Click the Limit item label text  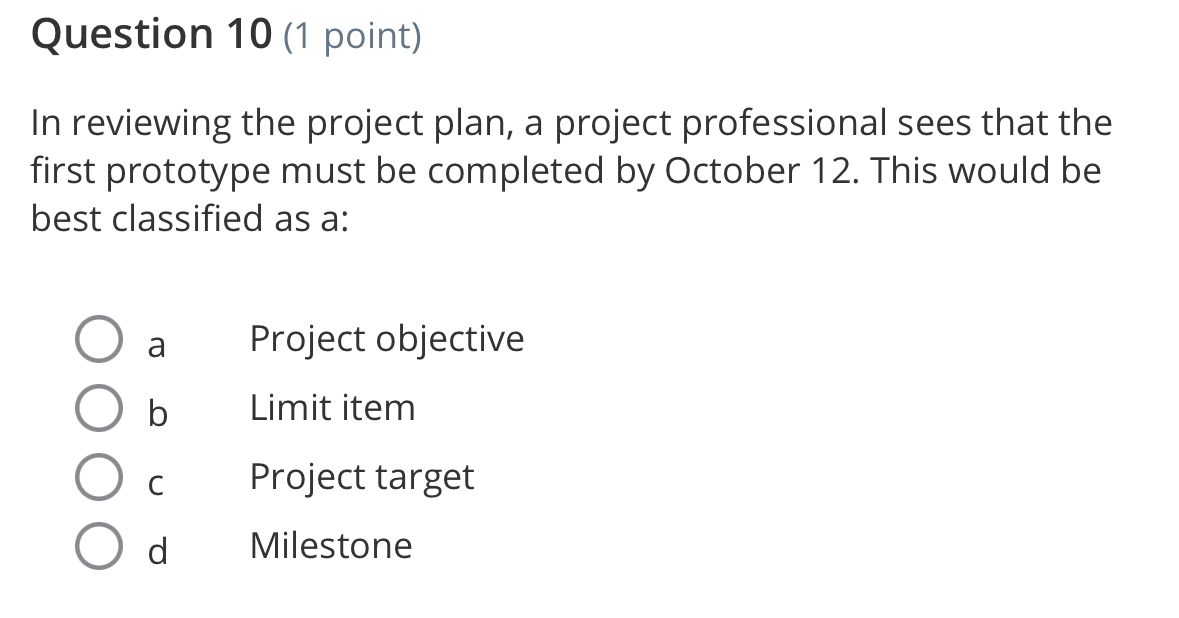(x=333, y=408)
